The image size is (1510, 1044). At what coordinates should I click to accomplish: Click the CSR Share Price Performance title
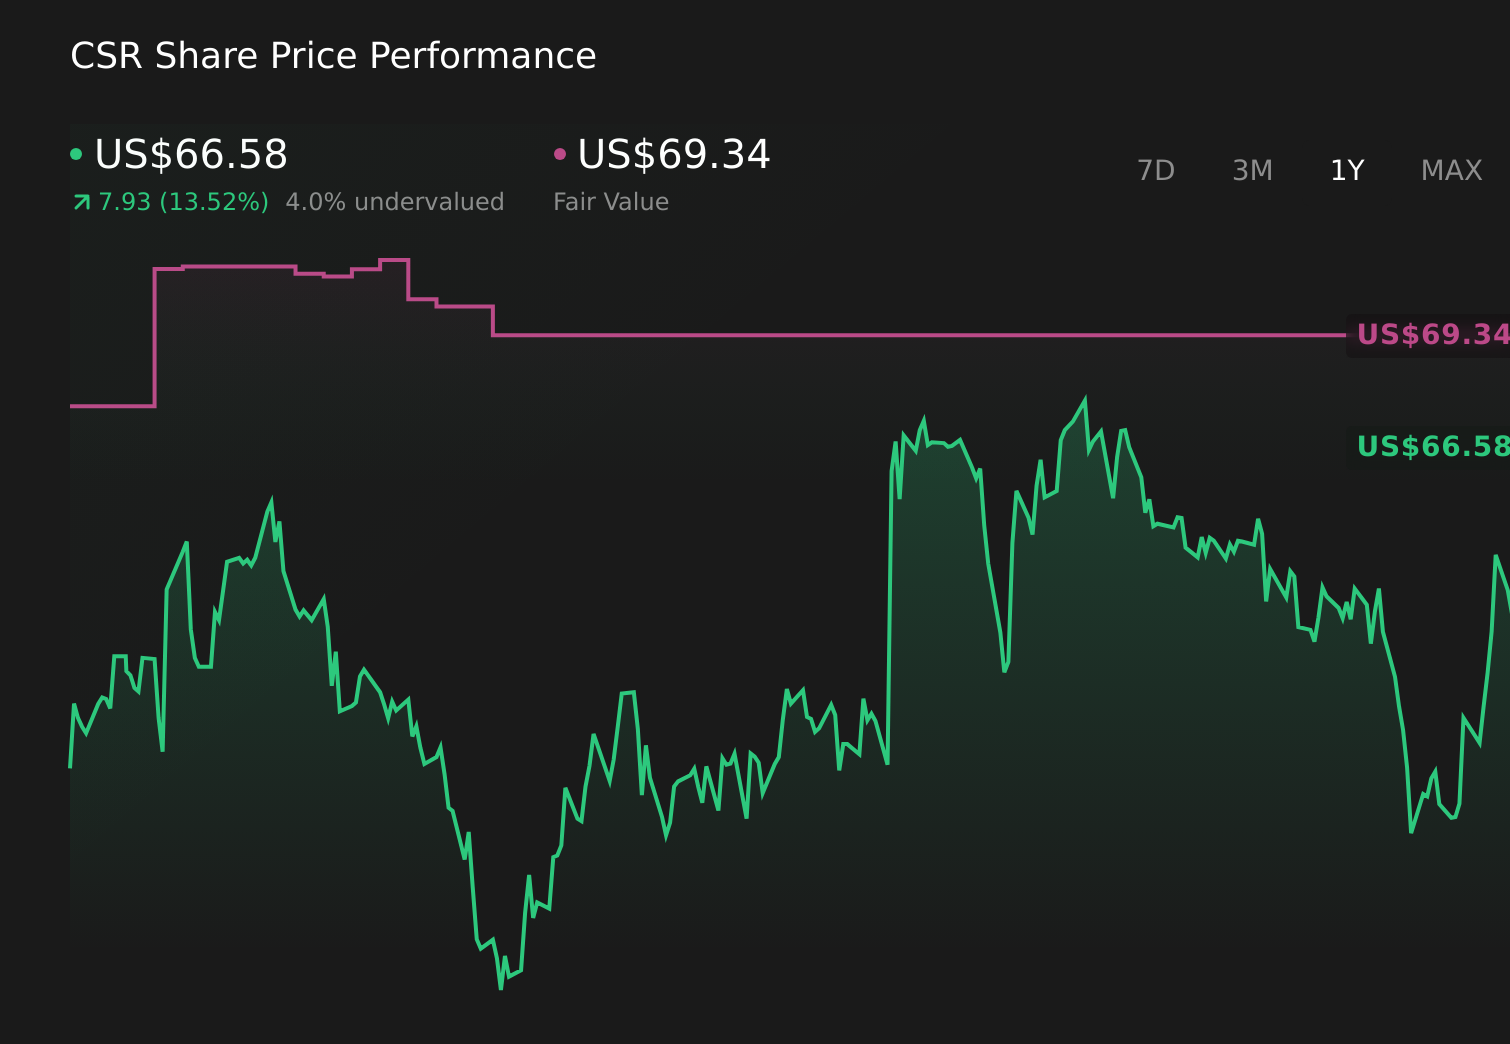coord(333,56)
